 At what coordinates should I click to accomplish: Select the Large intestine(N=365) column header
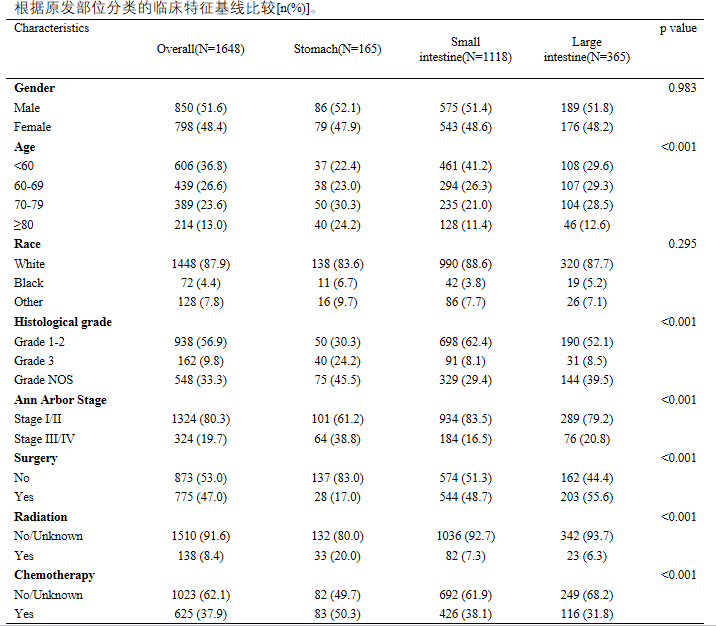click(x=586, y=50)
